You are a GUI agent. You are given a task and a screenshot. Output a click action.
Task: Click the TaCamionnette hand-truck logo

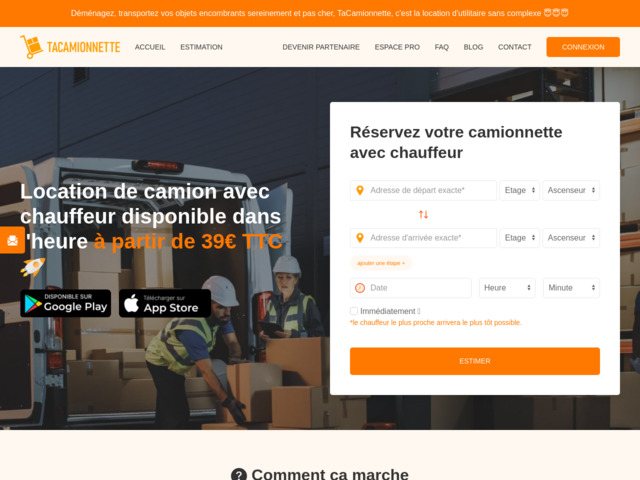click(x=31, y=47)
